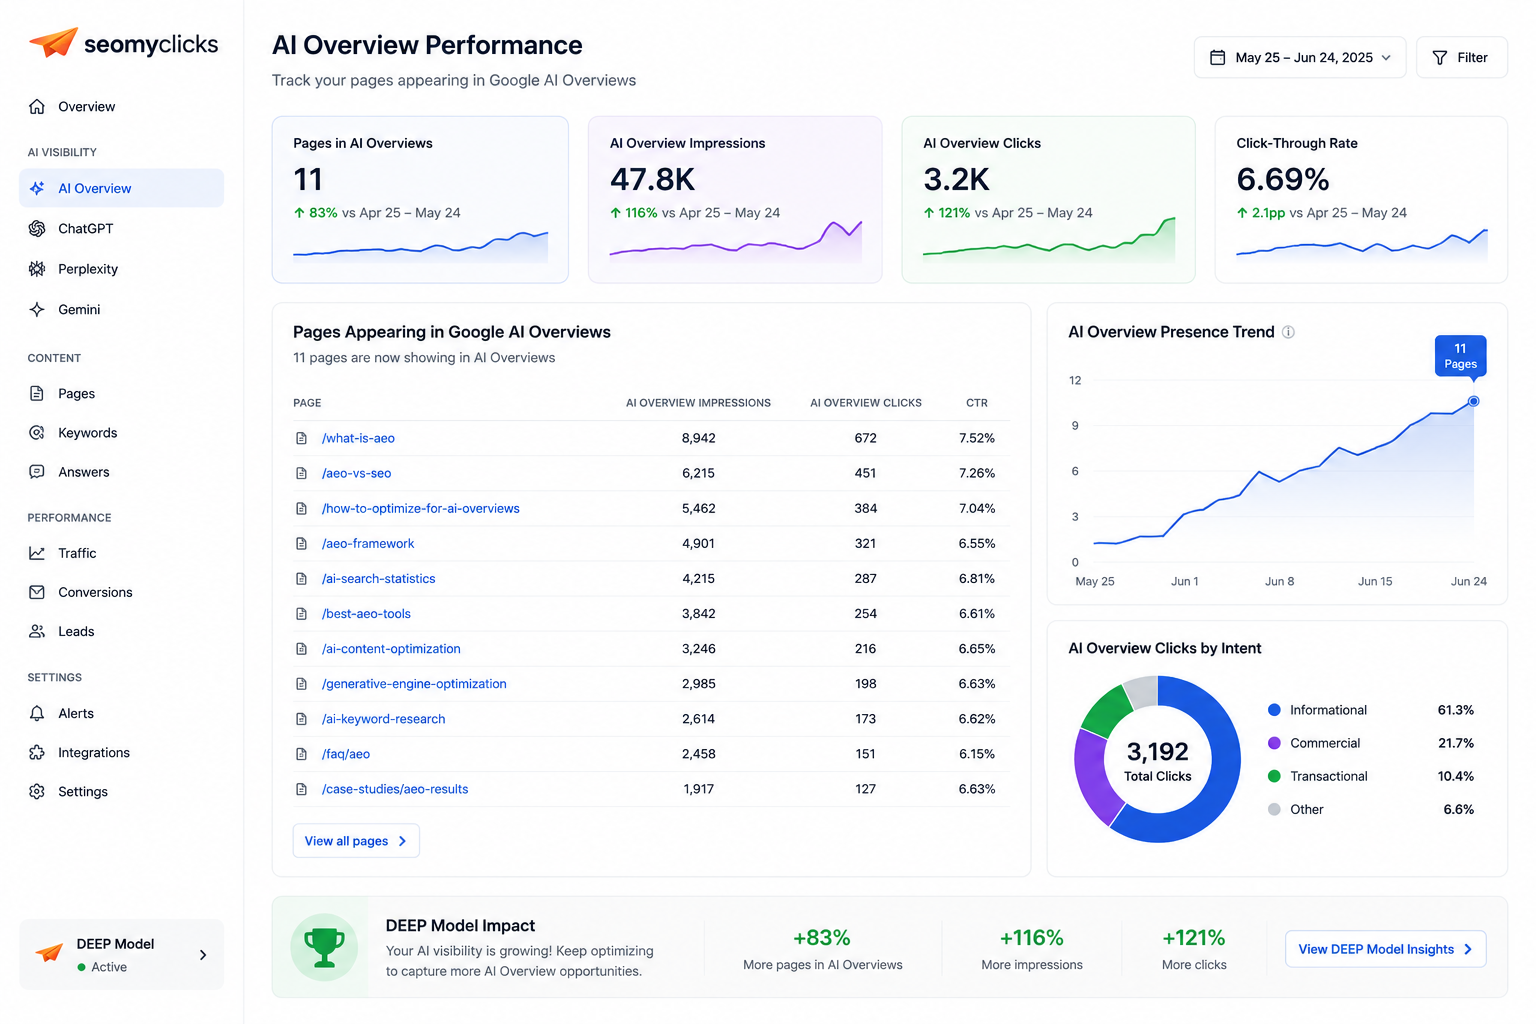
Task: Open the May 25 – Jun 24 date range dropdown
Action: (1299, 57)
